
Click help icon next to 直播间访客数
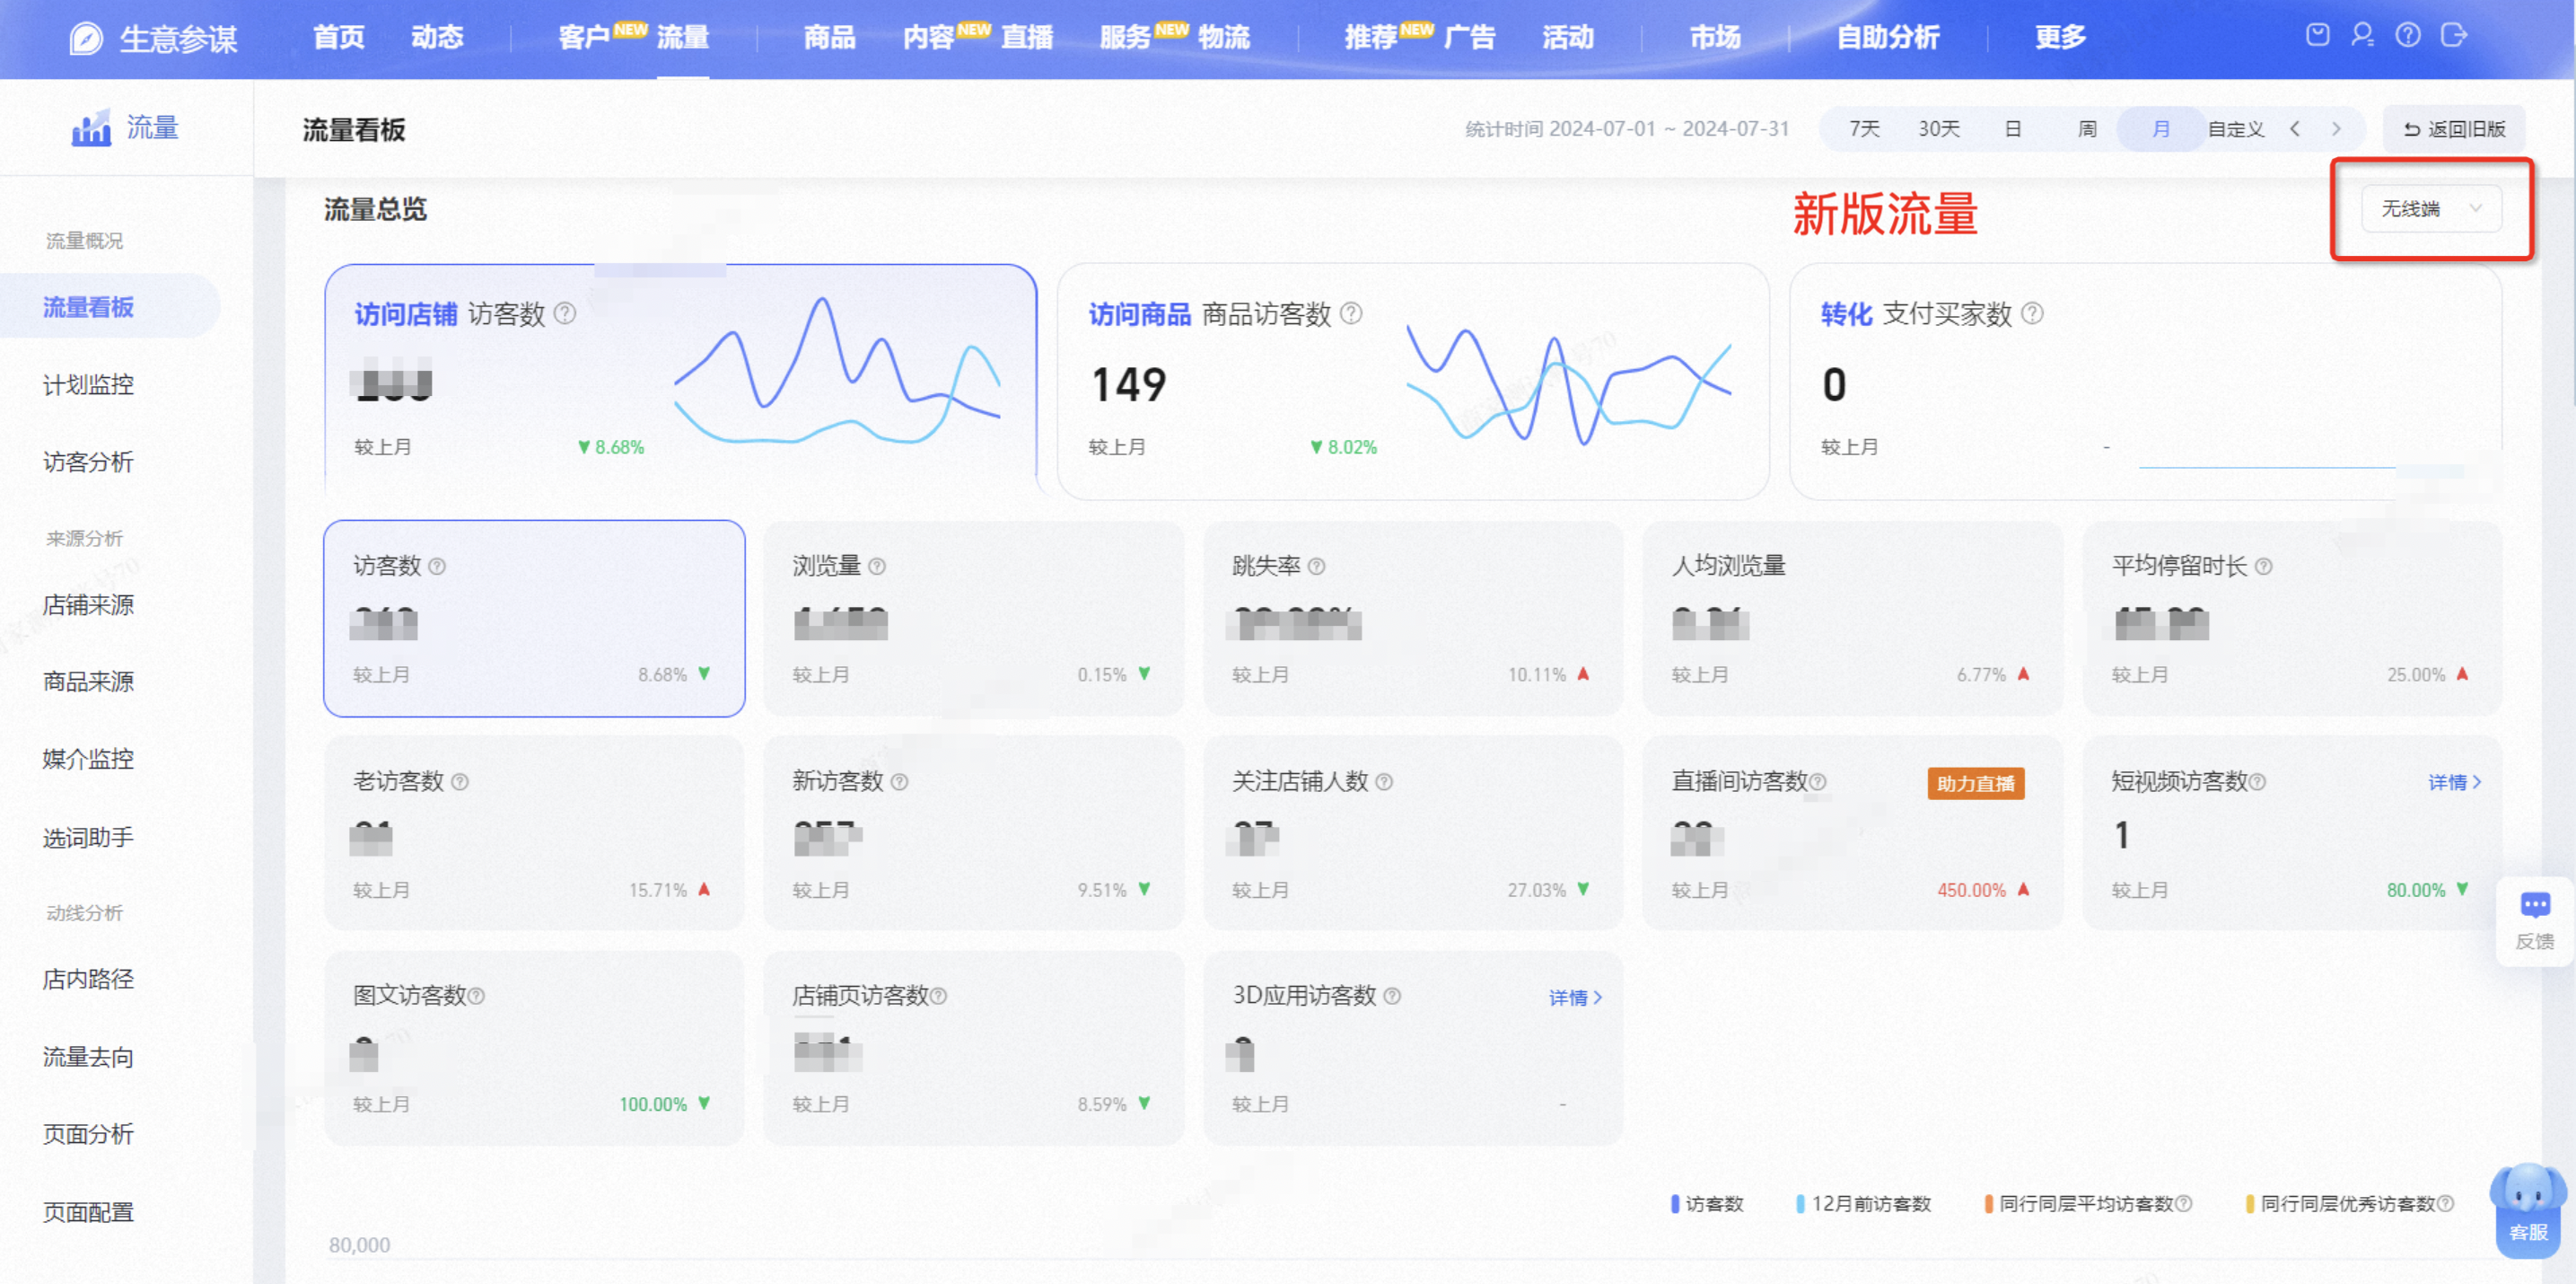(x=1818, y=782)
